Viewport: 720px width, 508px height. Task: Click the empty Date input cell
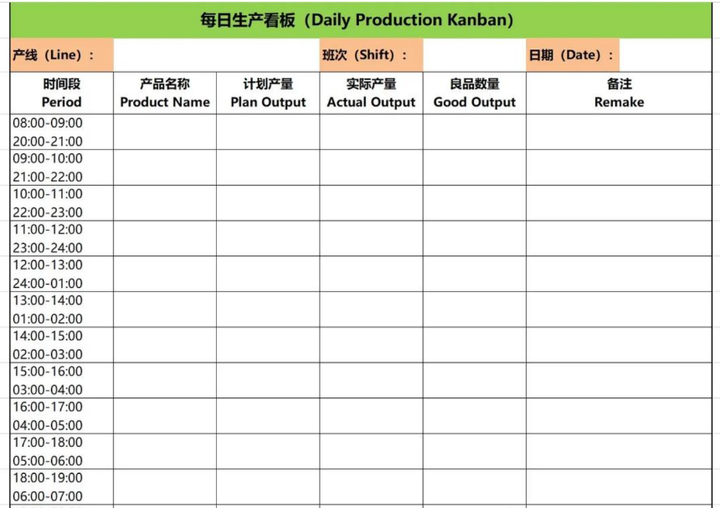[664, 55]
